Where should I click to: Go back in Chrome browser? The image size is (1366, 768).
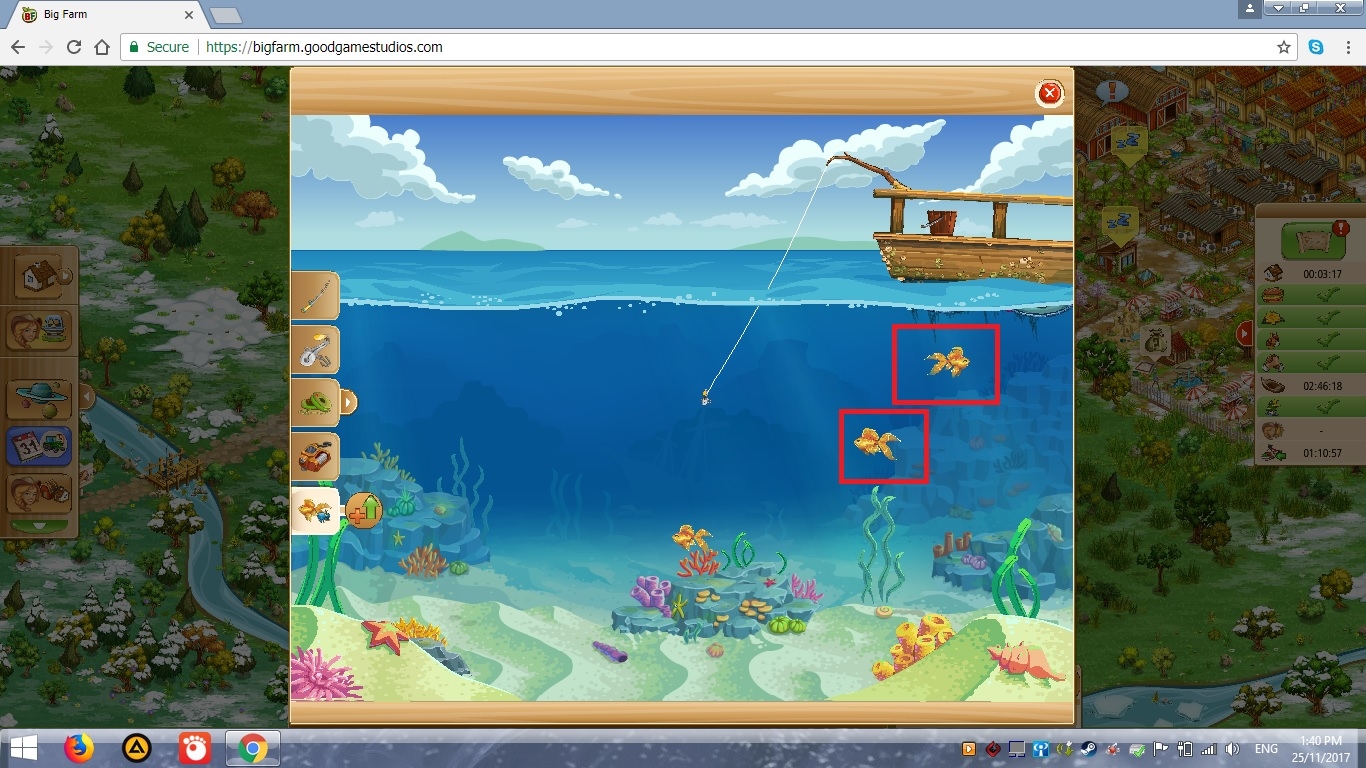click(18, 47)
